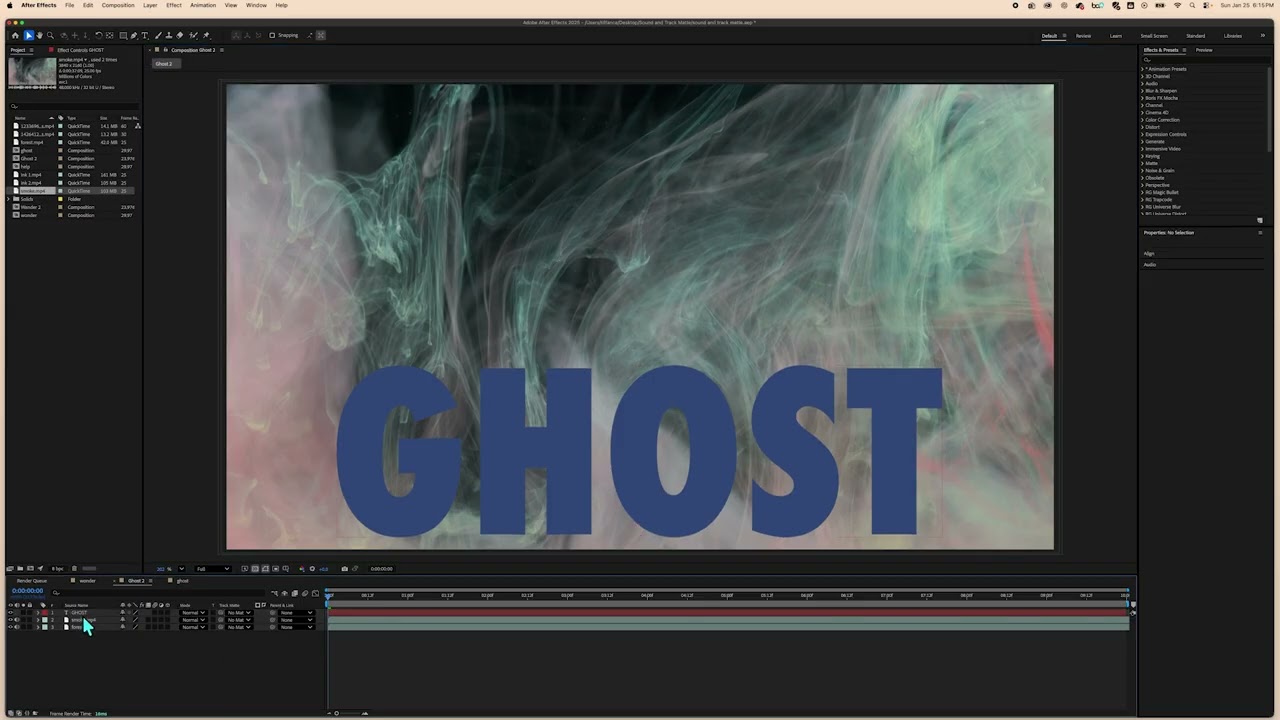Select the Rotation tool
Viewport: 1280px width, 720px height.
99,35
